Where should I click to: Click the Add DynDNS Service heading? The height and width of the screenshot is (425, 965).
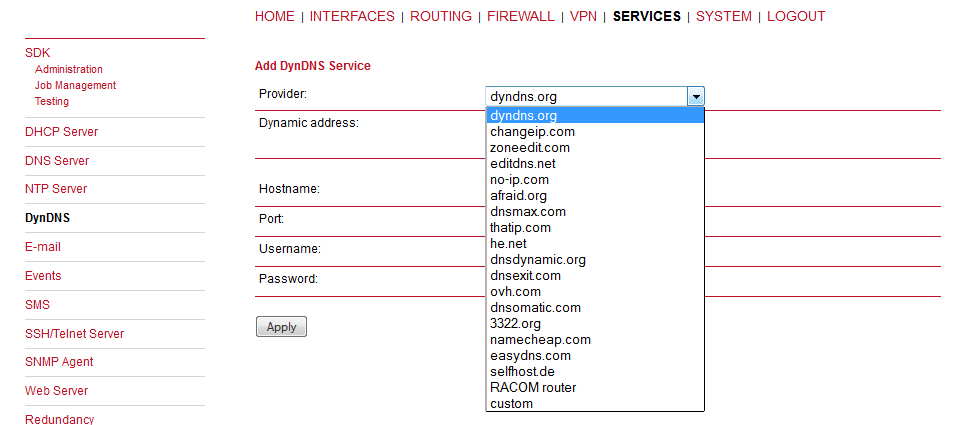click(313, 66)
